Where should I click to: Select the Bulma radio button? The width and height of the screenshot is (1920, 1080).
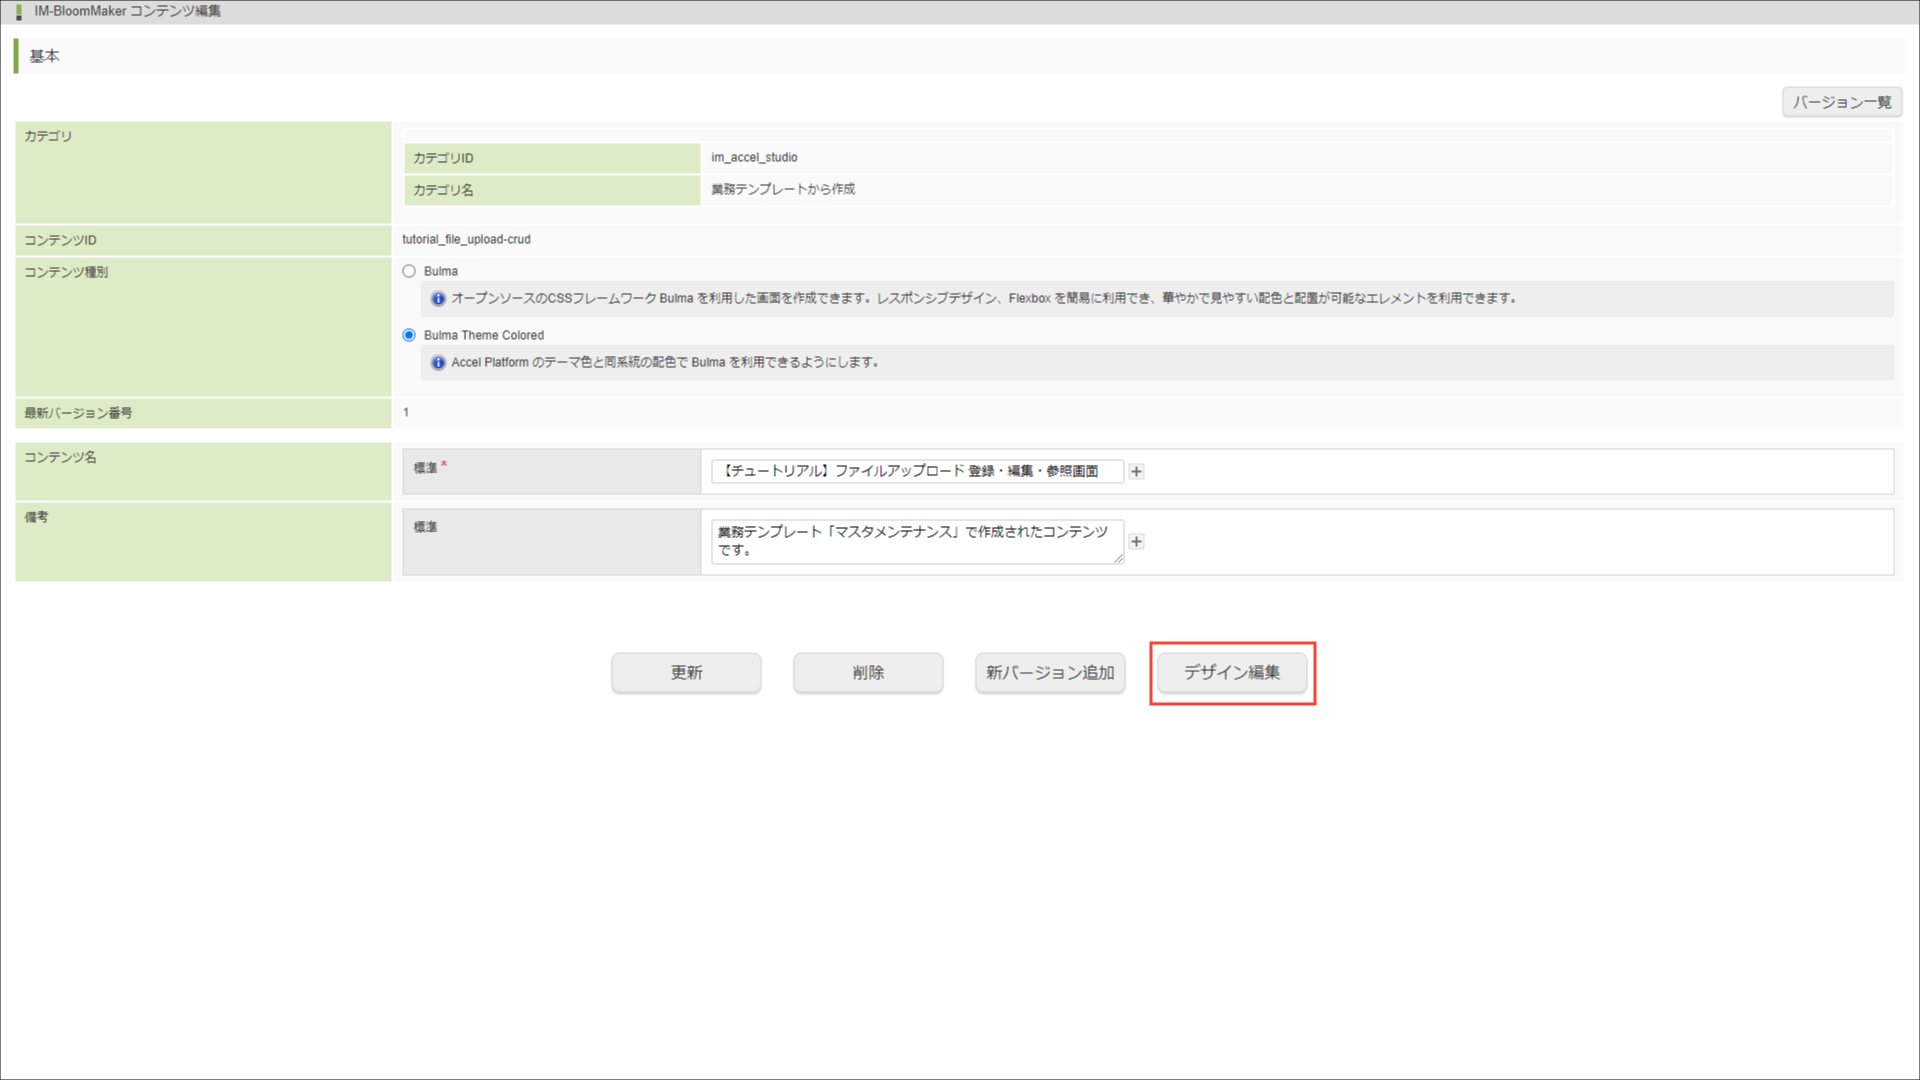409,271
